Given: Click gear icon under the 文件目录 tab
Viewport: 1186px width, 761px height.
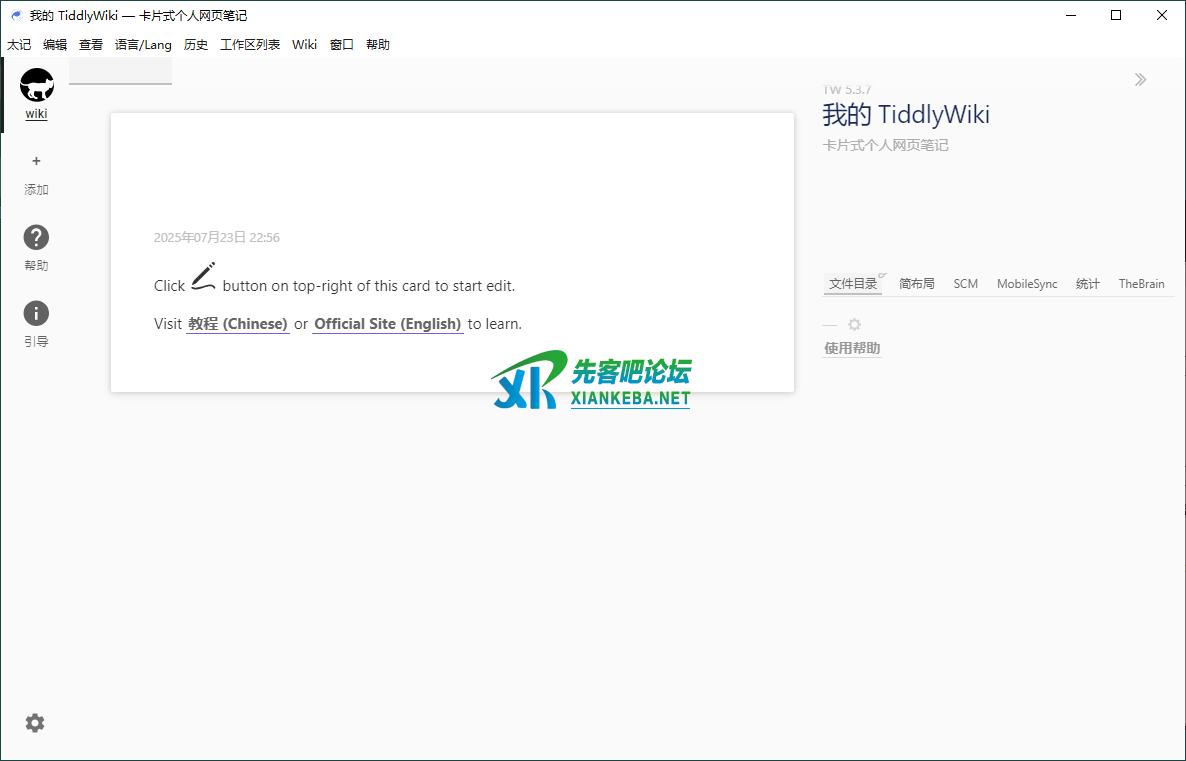Looking at the screenshot, I should [x=854, y=325].
